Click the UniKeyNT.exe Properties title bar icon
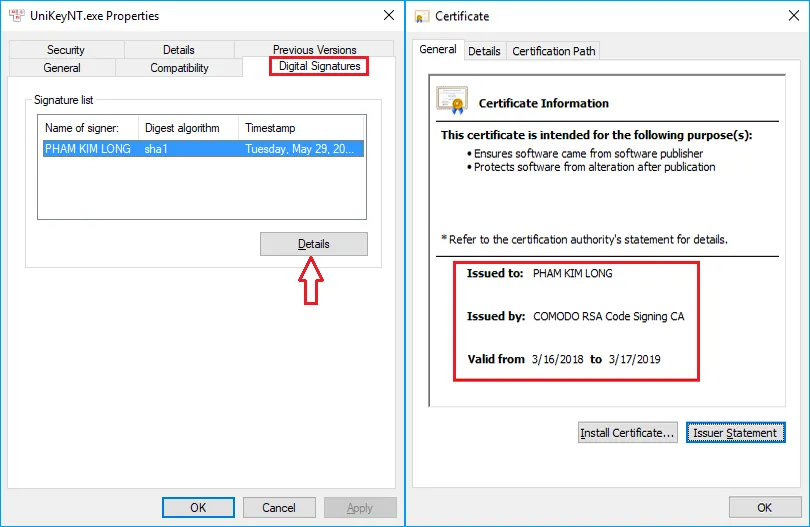The image size is (810, 527). tap(16, 16)
